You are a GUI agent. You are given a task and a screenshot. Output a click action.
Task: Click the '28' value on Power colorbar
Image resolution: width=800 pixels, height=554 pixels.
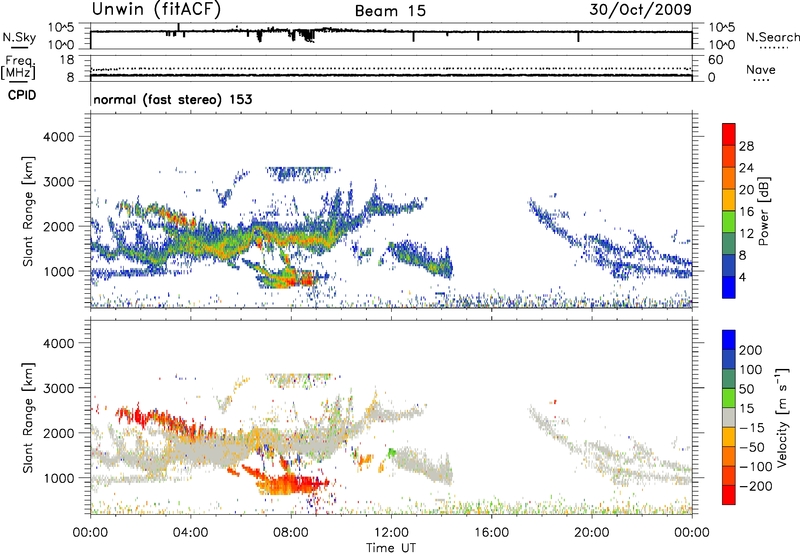coord(746,146)
